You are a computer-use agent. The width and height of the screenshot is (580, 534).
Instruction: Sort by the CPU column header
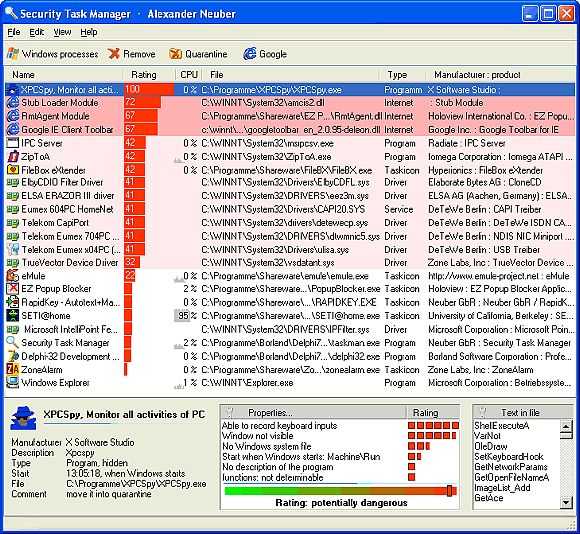pos(189,75)
